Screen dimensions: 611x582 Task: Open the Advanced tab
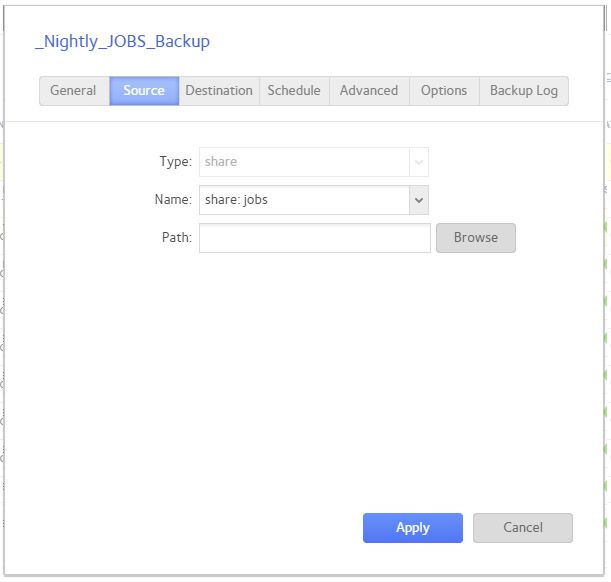click(x=369, y=91)
